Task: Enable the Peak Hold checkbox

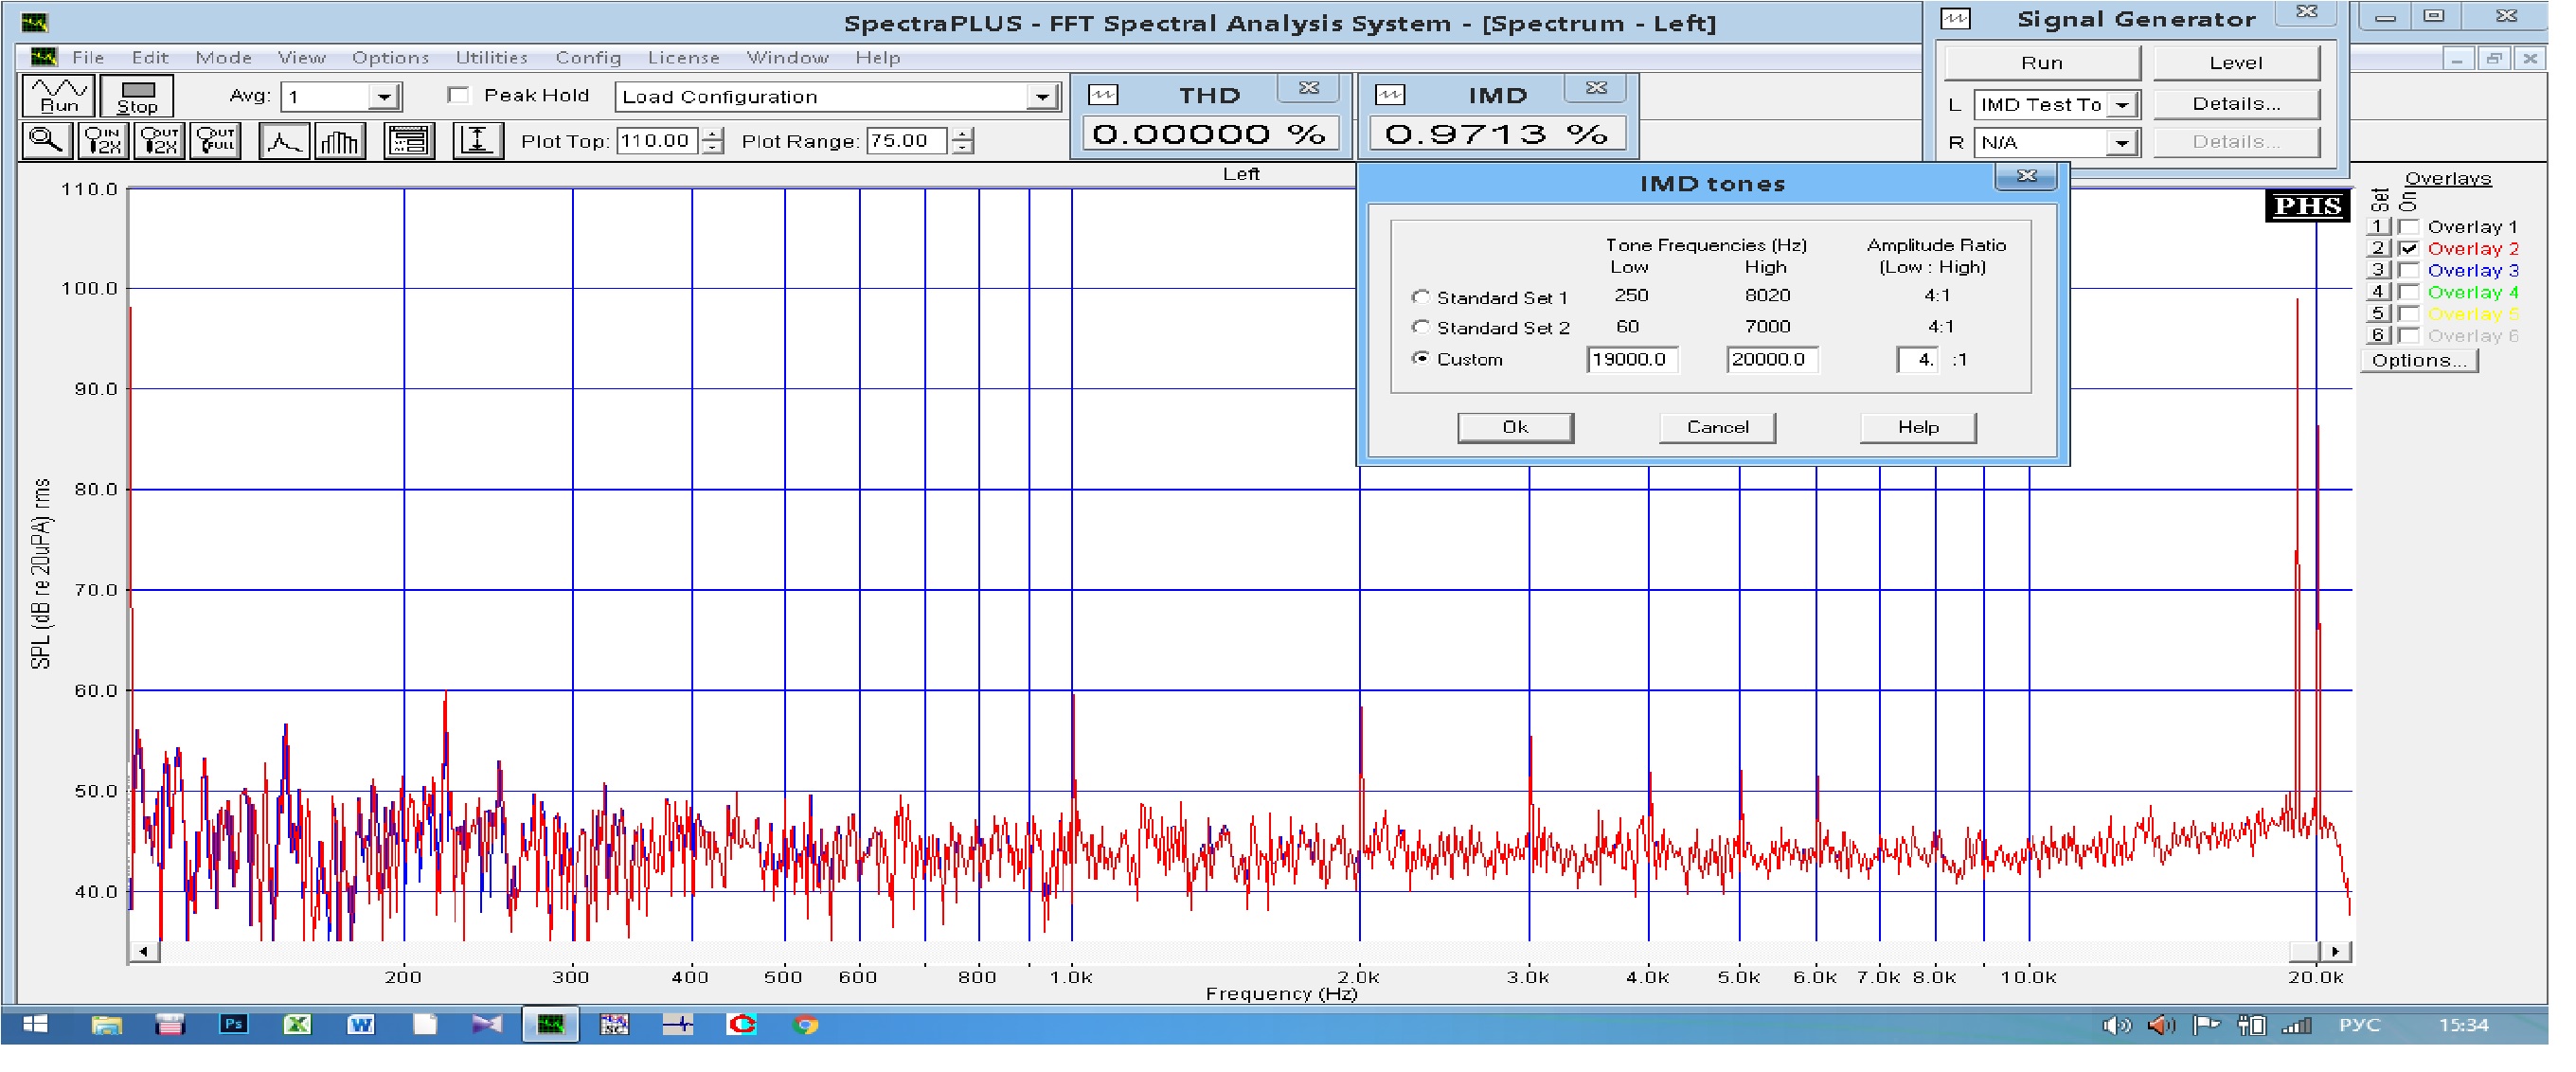Action: 459,95
